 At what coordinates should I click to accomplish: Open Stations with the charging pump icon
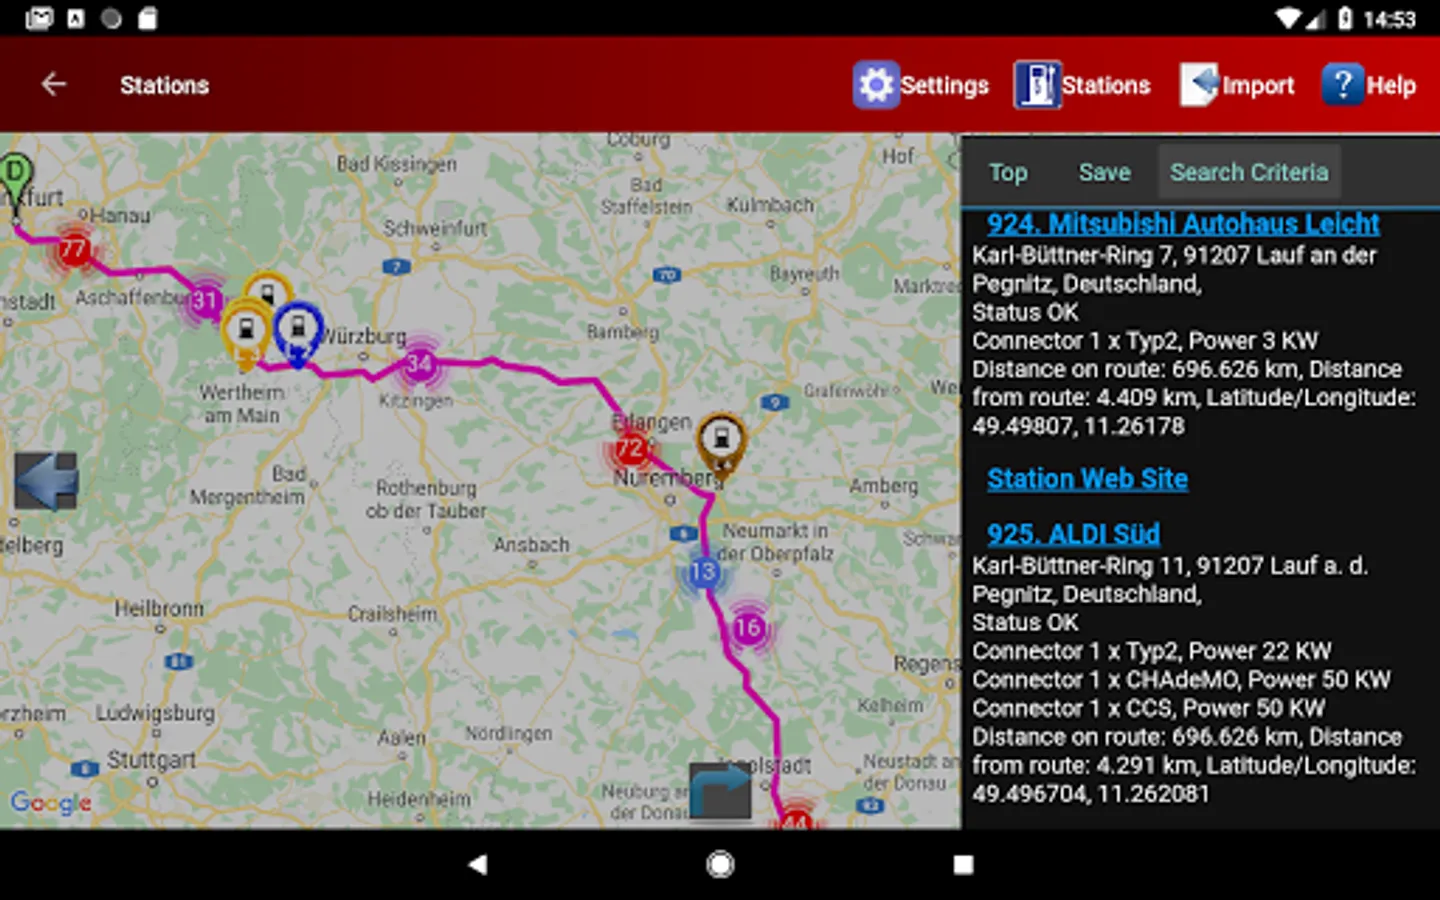coord(1037,85)
